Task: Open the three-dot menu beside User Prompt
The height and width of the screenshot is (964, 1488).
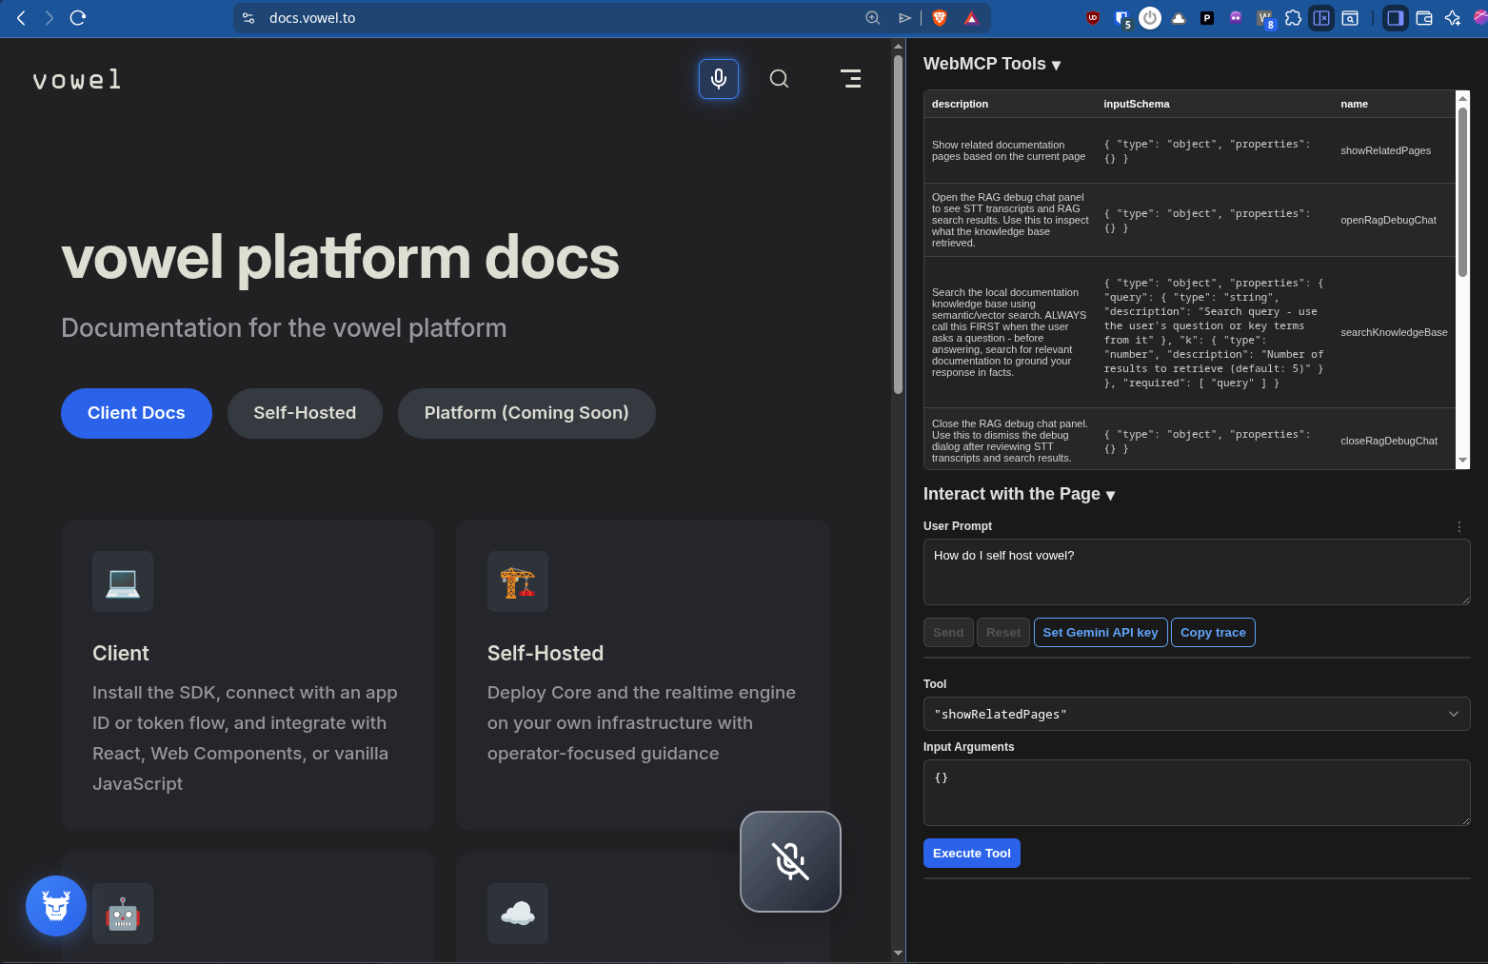Action: tap(1459, 526)
